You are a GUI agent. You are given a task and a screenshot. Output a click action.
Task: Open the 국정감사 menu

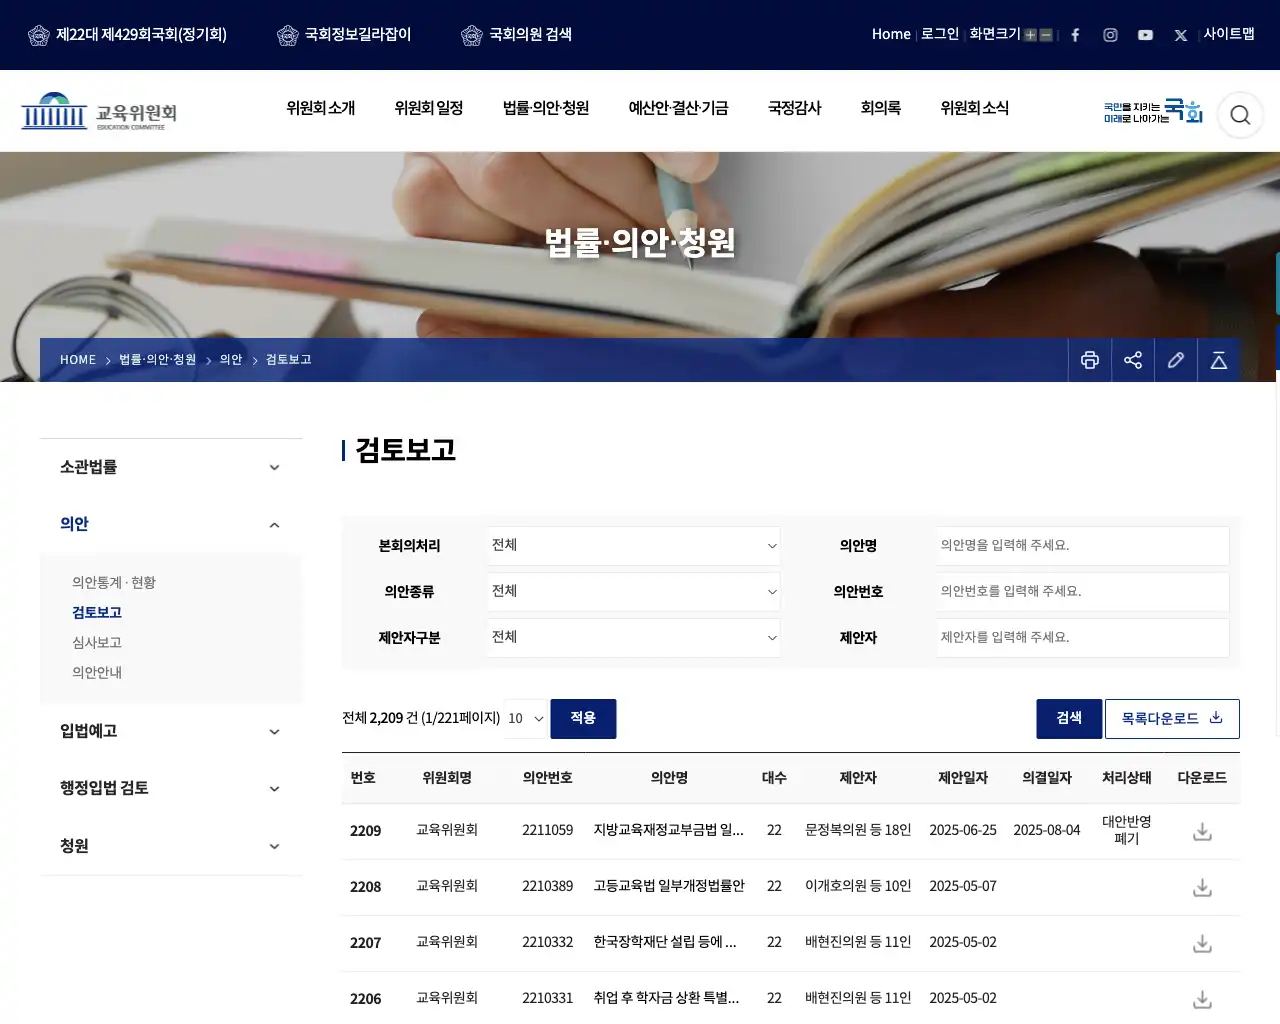(794, 108)
